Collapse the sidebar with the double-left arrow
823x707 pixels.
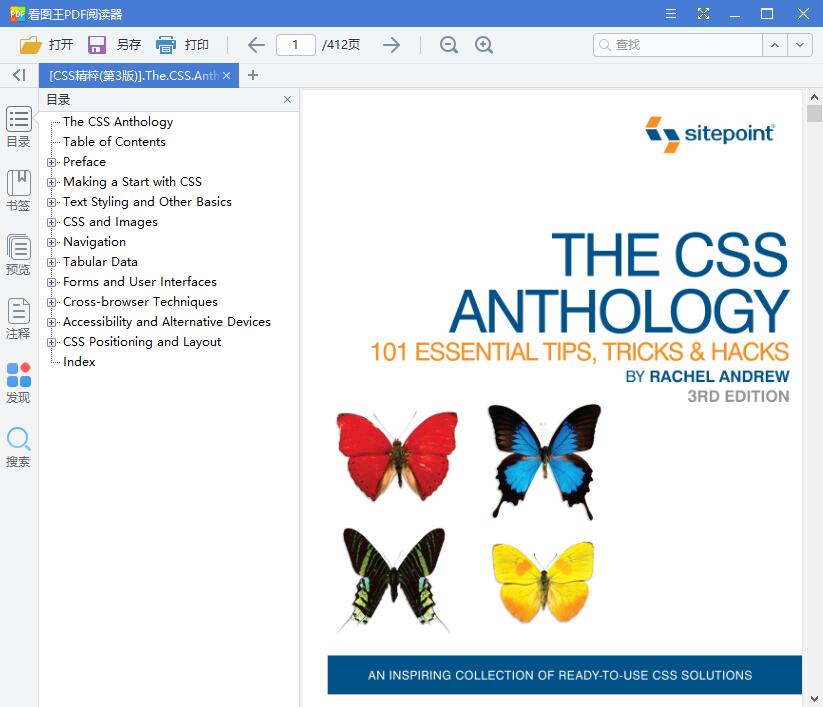point(18,75)
